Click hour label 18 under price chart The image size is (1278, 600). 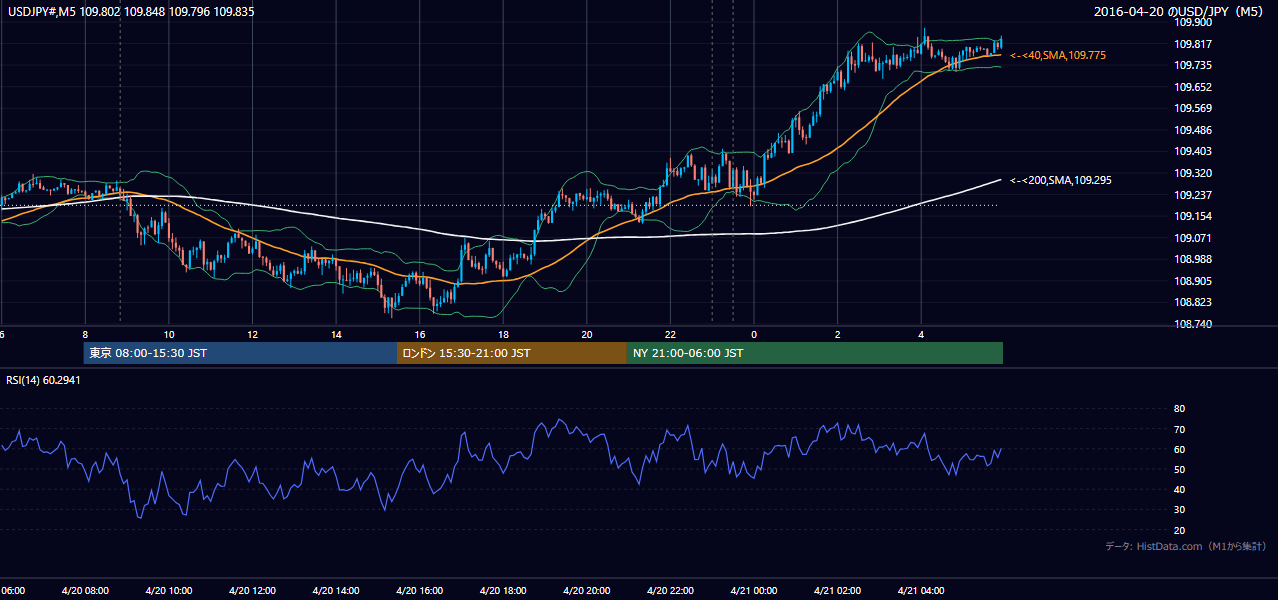pos(503,334)
